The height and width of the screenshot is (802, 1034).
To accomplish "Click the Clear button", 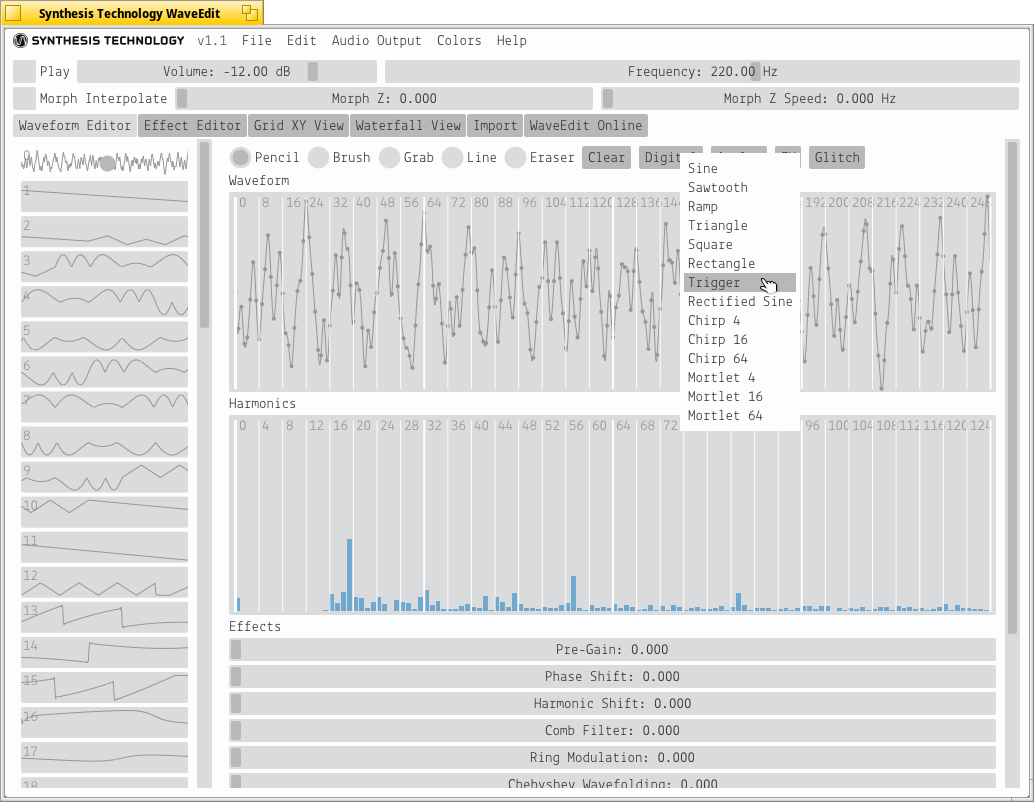I will coord(607,158).
